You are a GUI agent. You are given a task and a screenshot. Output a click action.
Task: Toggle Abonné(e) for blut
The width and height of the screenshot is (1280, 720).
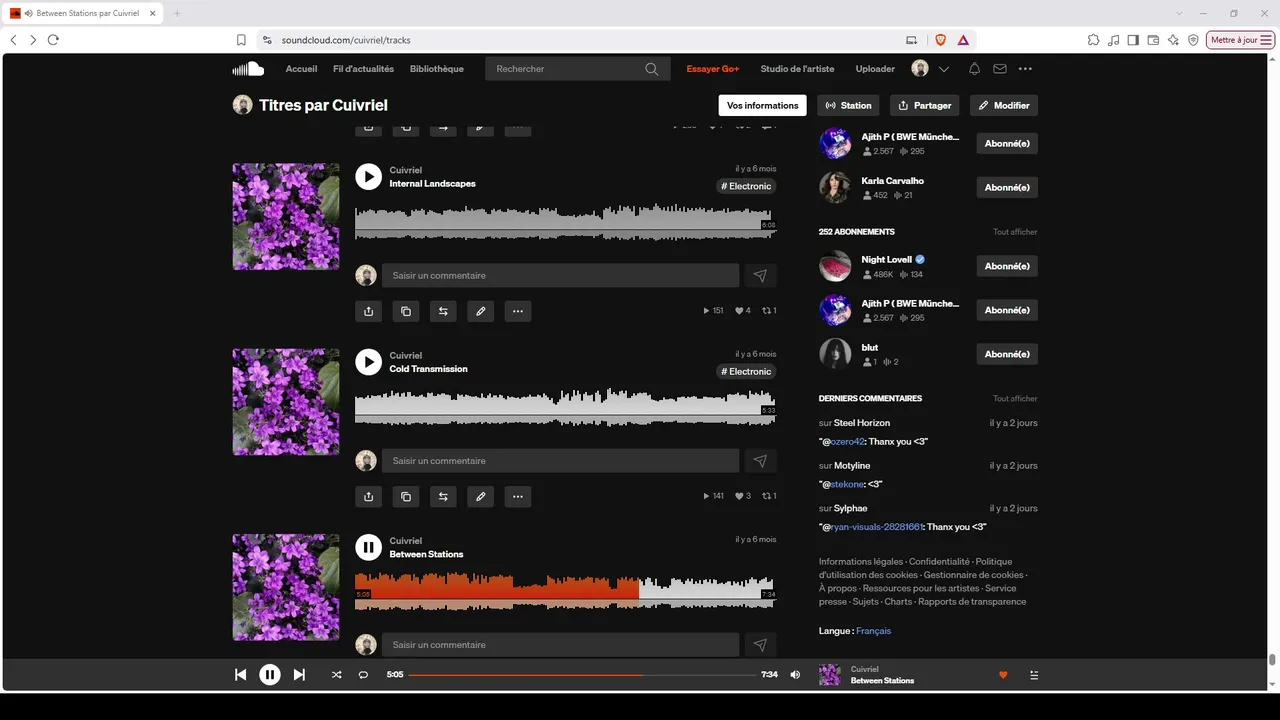[x=1007, y=354]
